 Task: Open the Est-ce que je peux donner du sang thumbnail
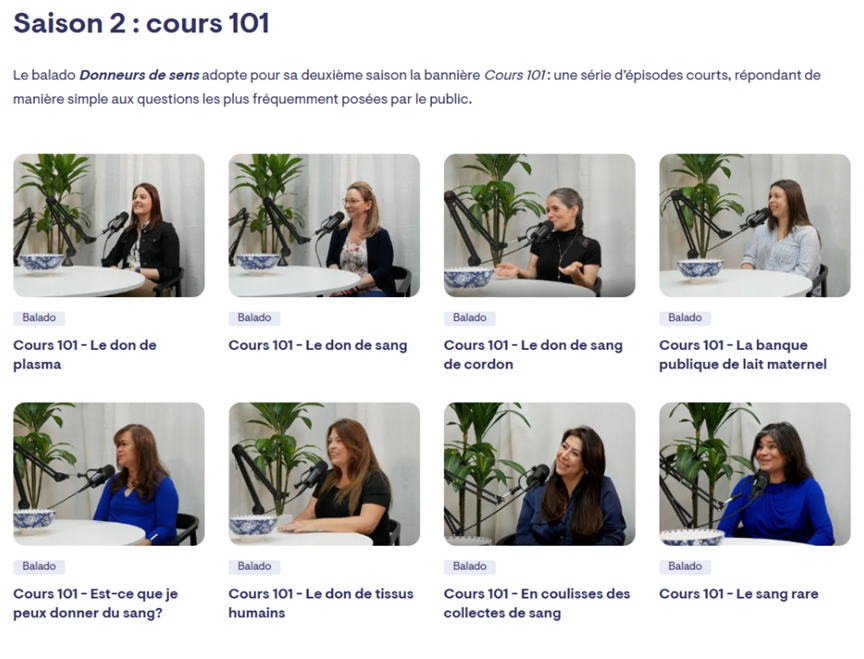(109, 474)
